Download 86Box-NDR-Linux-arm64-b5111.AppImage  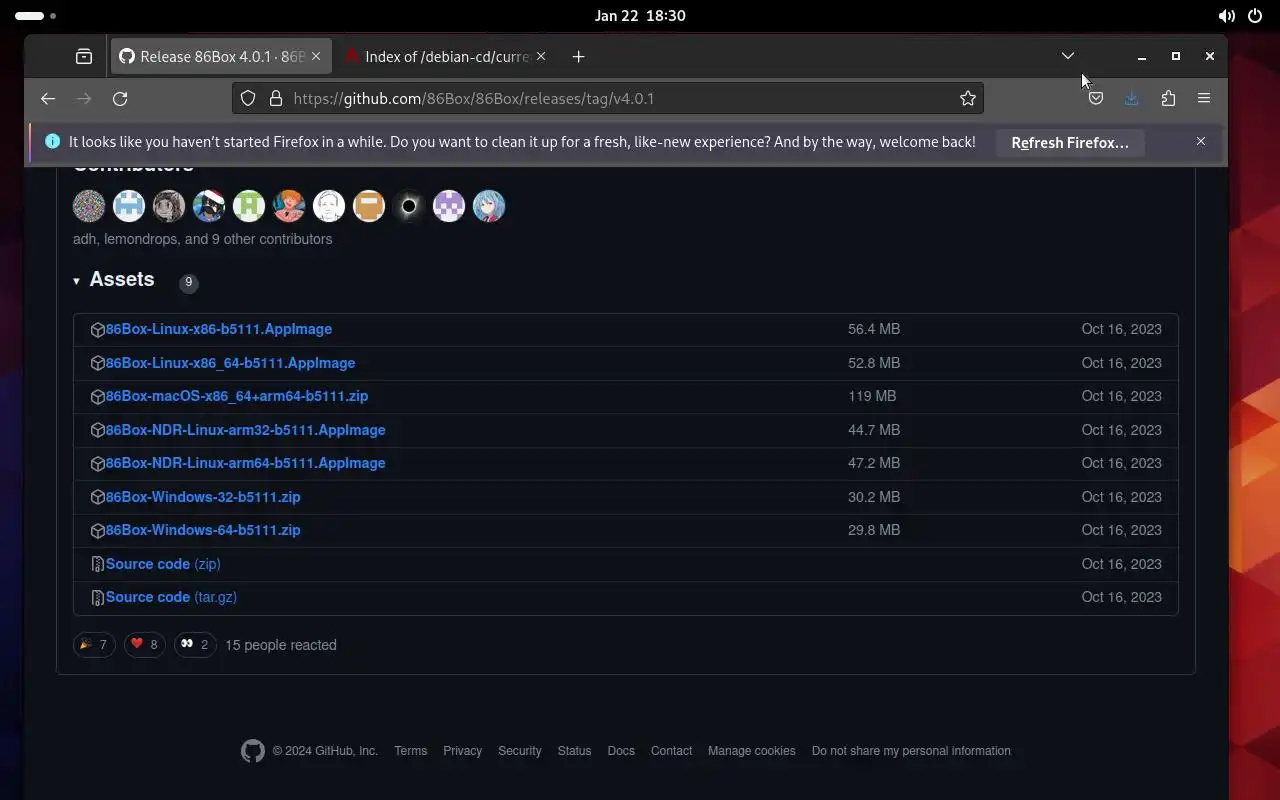pos(245,463)
